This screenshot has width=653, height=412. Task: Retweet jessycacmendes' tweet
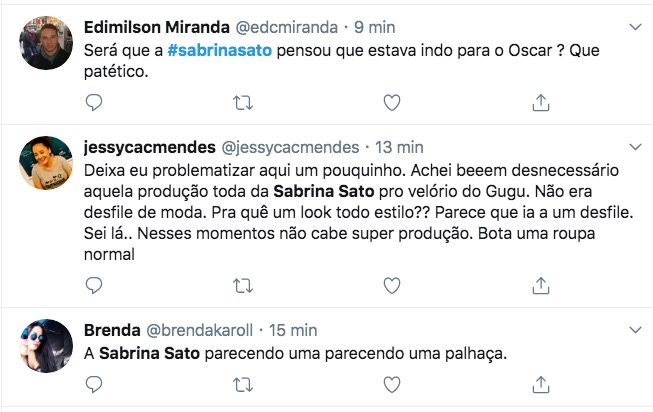tap(242, 286)
